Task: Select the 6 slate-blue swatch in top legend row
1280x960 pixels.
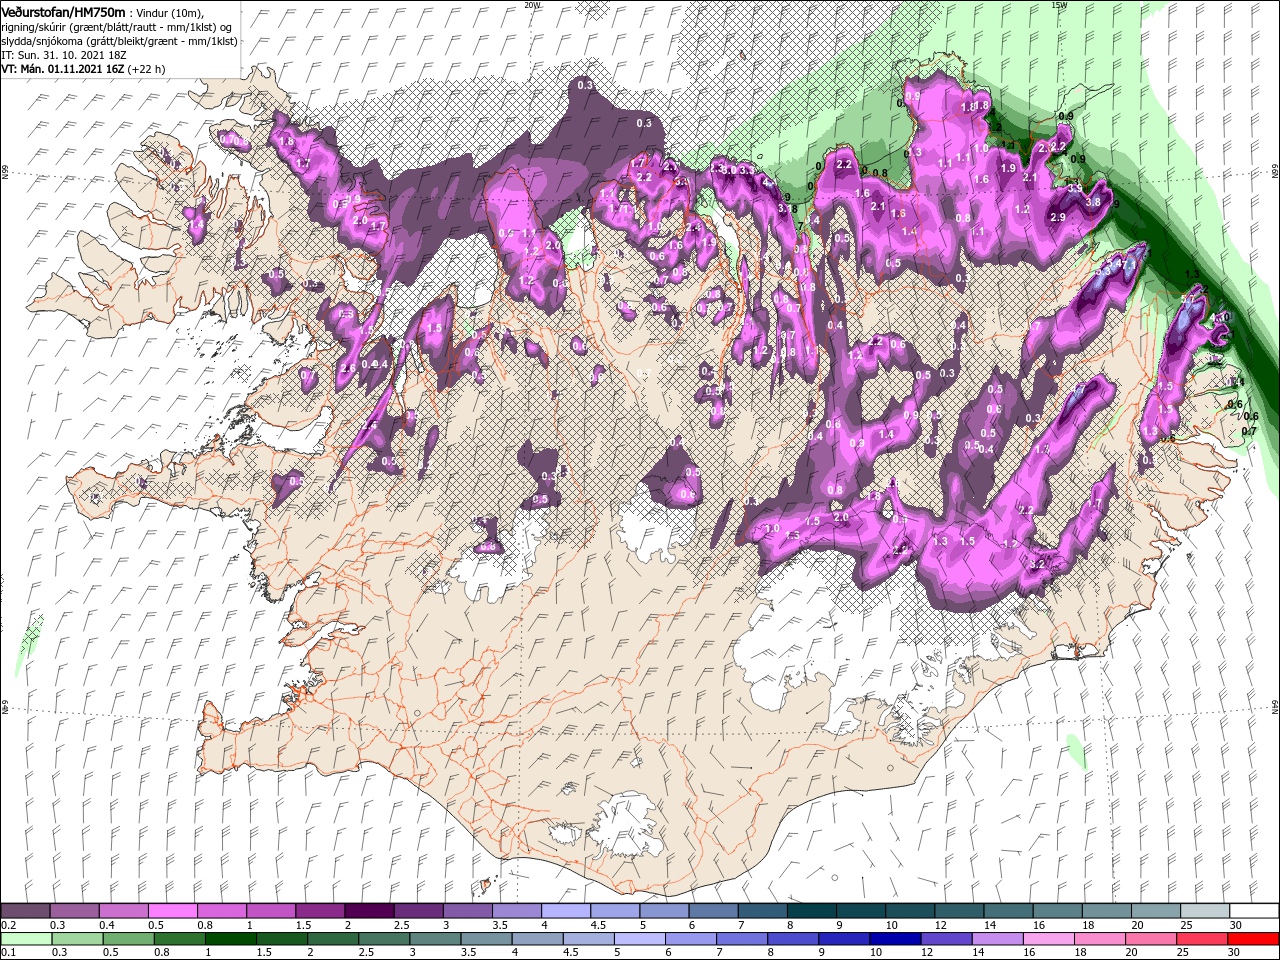Action: coord(713,910)
